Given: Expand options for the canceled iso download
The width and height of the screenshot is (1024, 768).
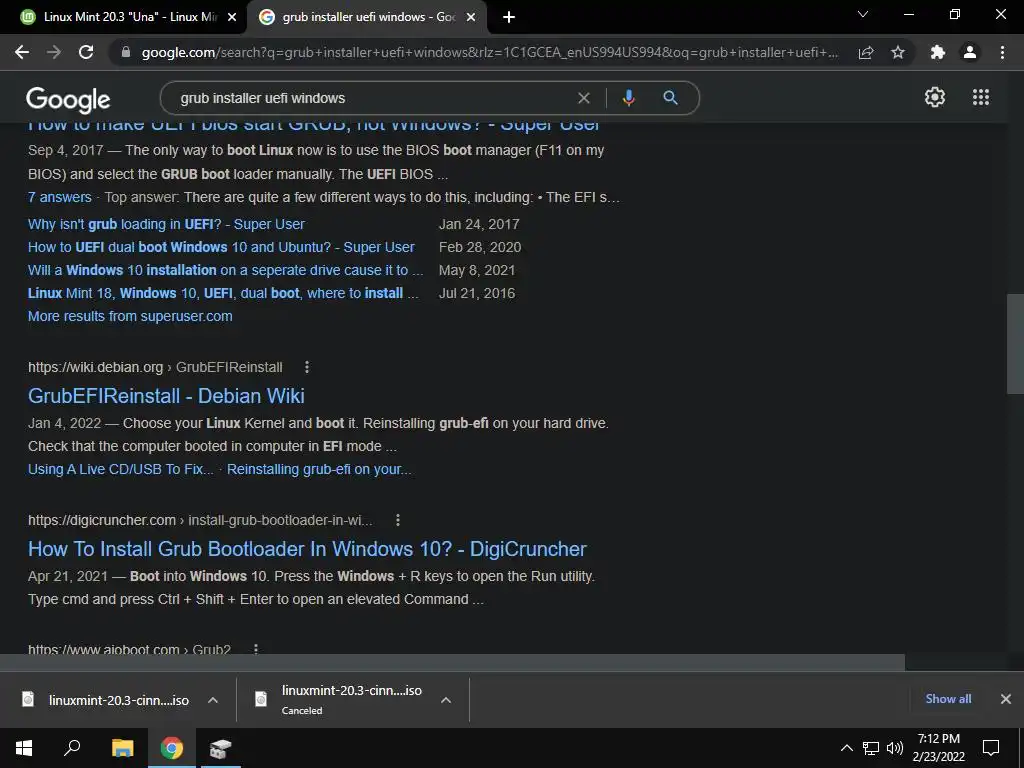Looking at the screenshot, I should (x=446, y=700).
